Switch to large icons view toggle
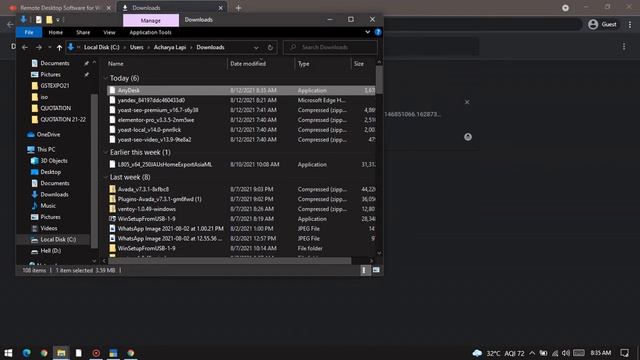 tap(376, 270)
